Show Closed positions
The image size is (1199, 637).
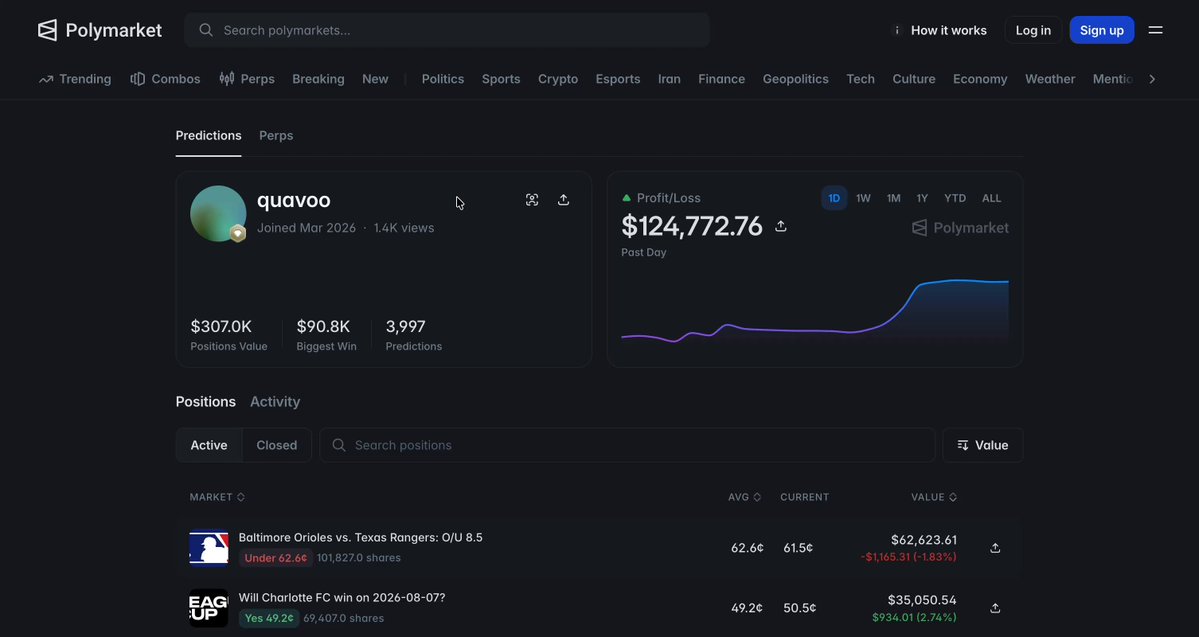[x=277, y=445]
